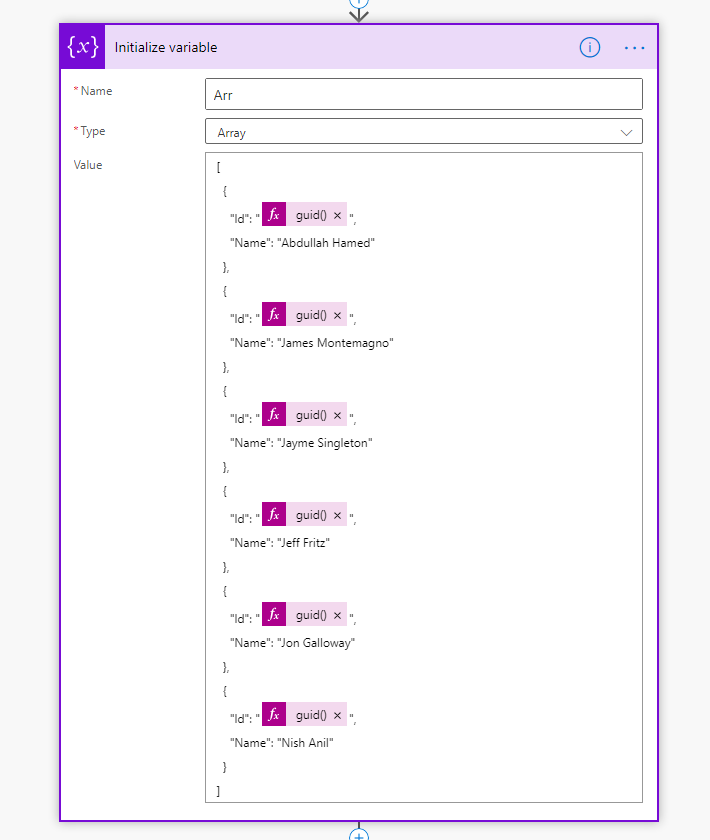Open the three-dot menu on the Initialize variable card
Image resolution: width=710 pixels, height=840 pixels.
coord(634,48)
